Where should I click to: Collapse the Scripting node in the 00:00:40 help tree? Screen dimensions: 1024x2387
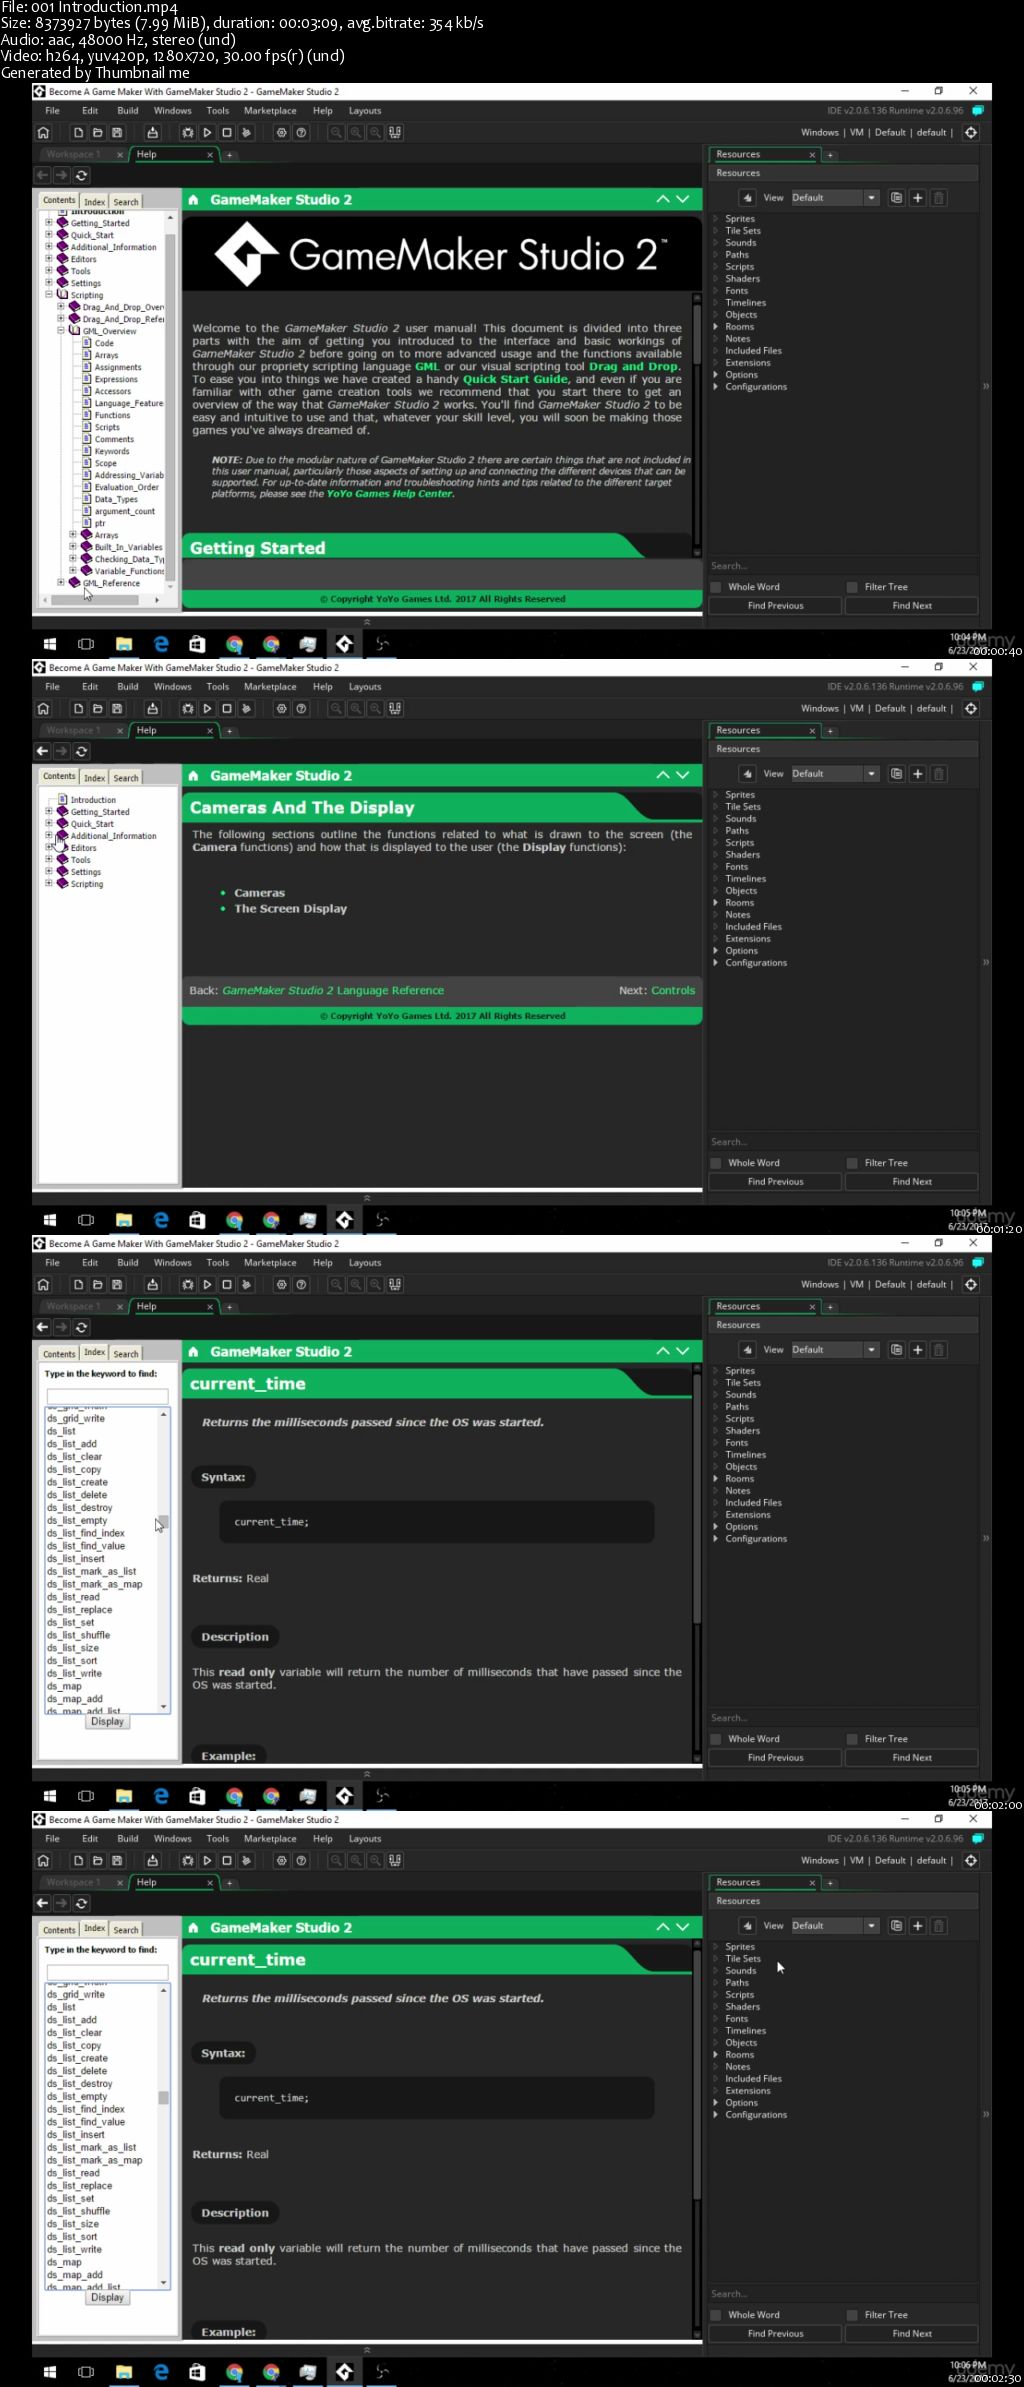(49, 295)
